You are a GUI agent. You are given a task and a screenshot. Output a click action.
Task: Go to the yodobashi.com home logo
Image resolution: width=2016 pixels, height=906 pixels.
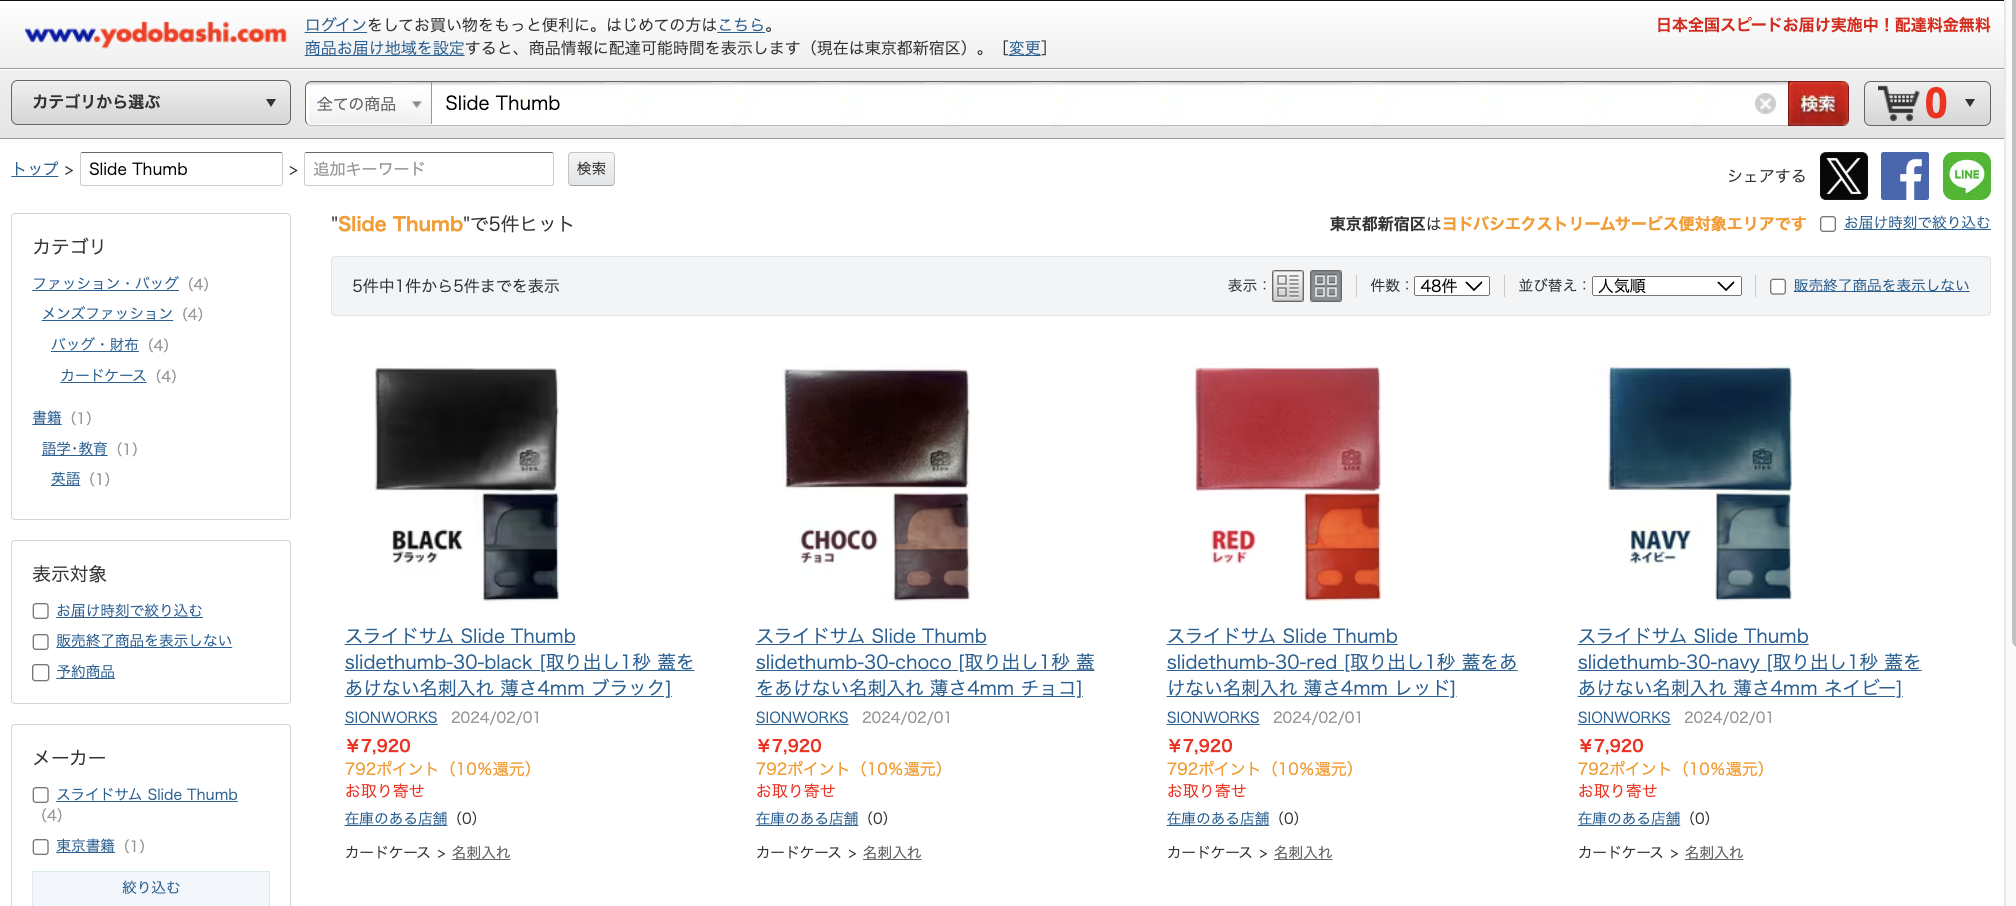click(156, 34)
